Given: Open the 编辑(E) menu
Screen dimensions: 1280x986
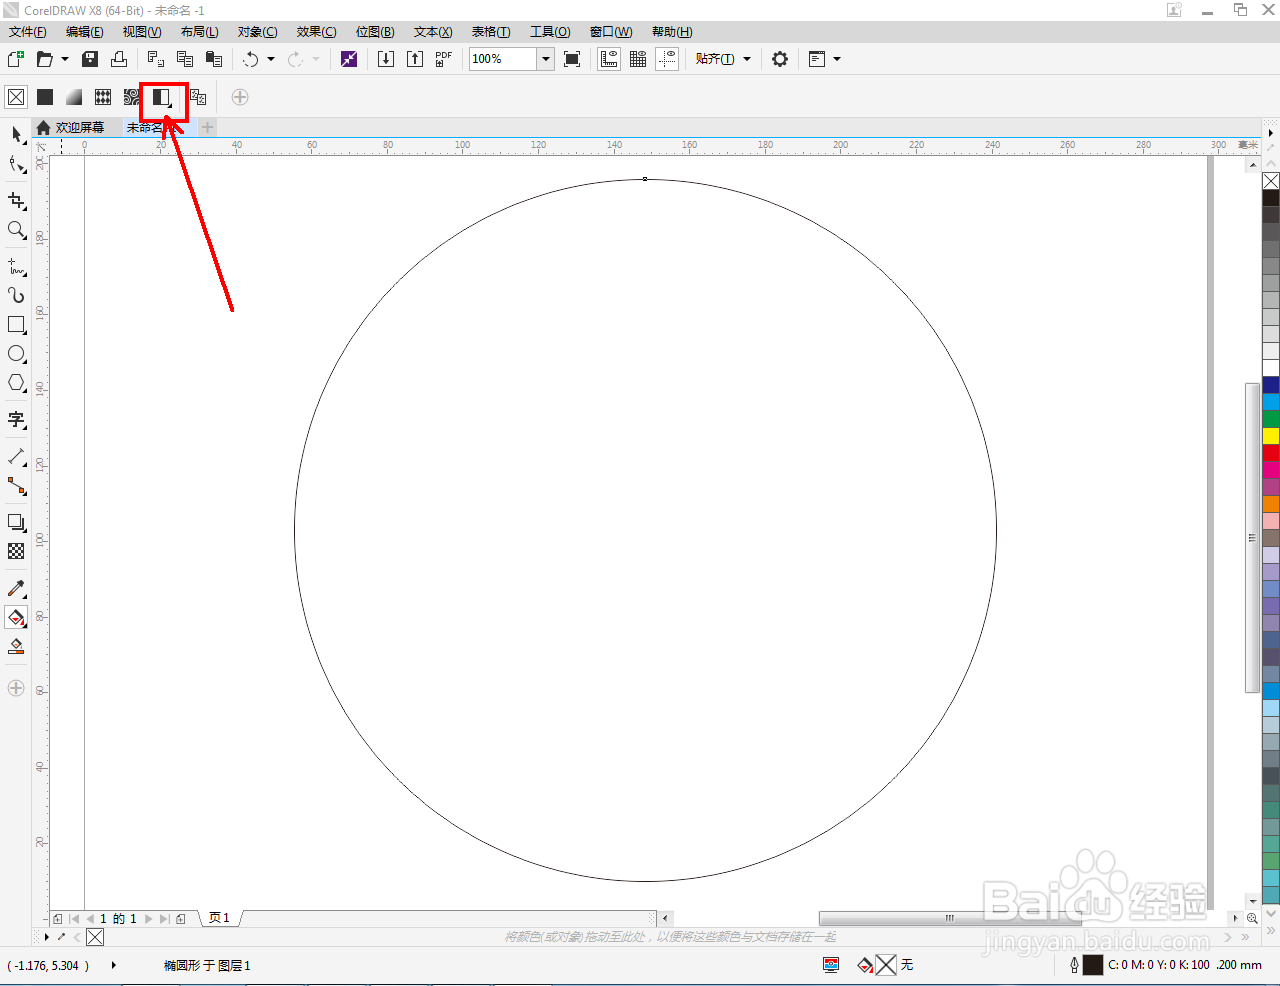Looking at the screenshot, I should click(x=85, y=32).
